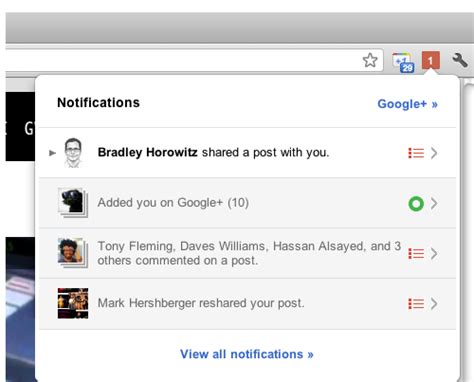The width and height of the screenshot is (474, 382).
Task: Select Bradley Horowitz shared a post notification
Action: 247,153
